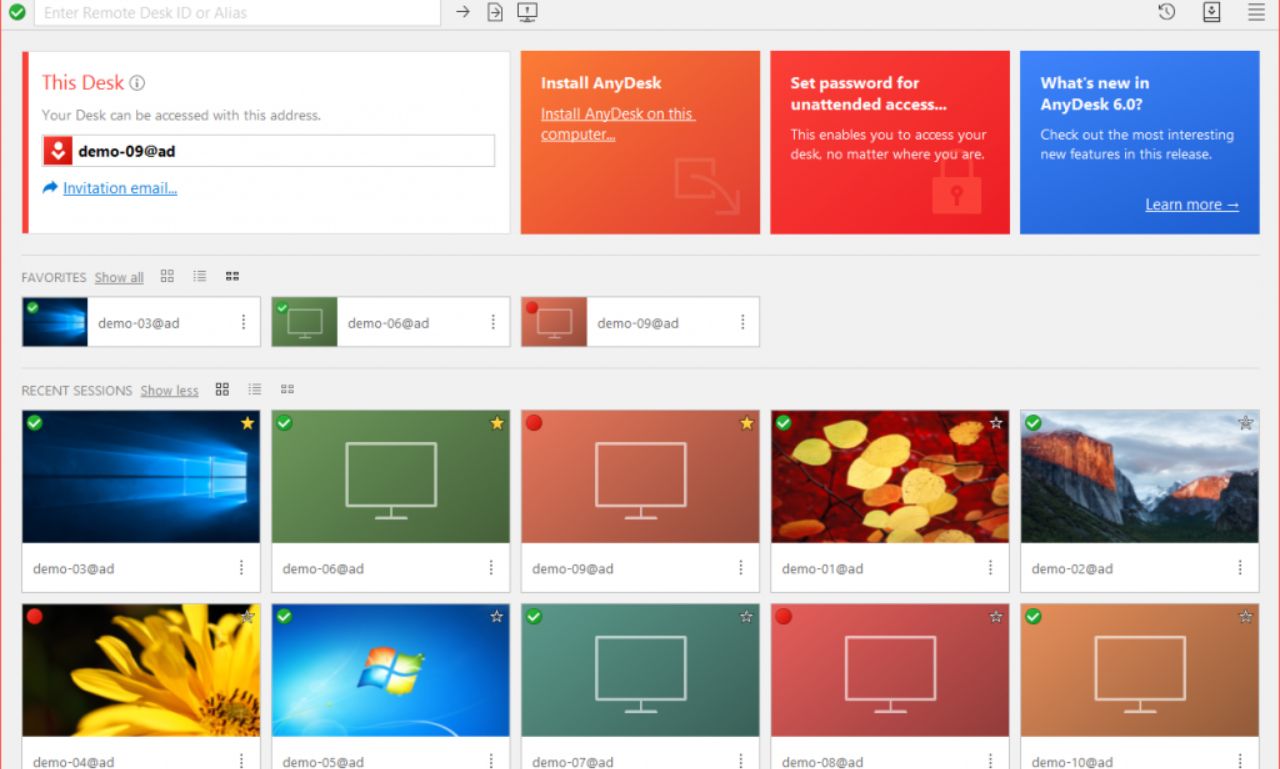Open demo-10@ad orange monitor thumbnail
Image resolution: width=1280 pixels, height=769 pixels.
1140,670
